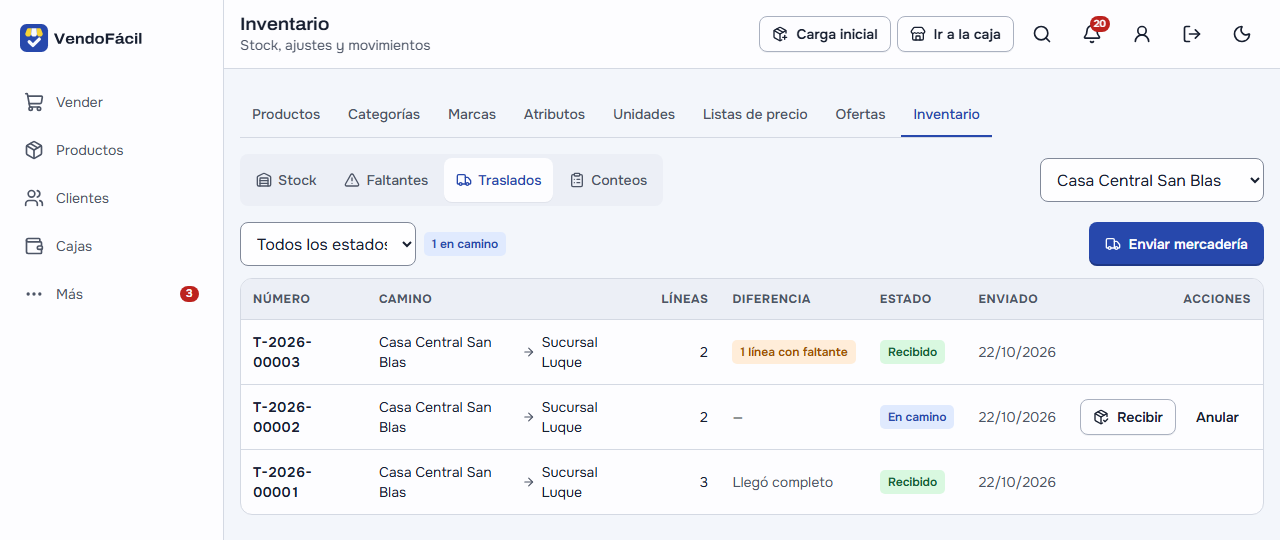This screenshot has height=540, width=1280.
Task: Open Cajas via sidebar wallet icon
Action: [x=34, y=246]
